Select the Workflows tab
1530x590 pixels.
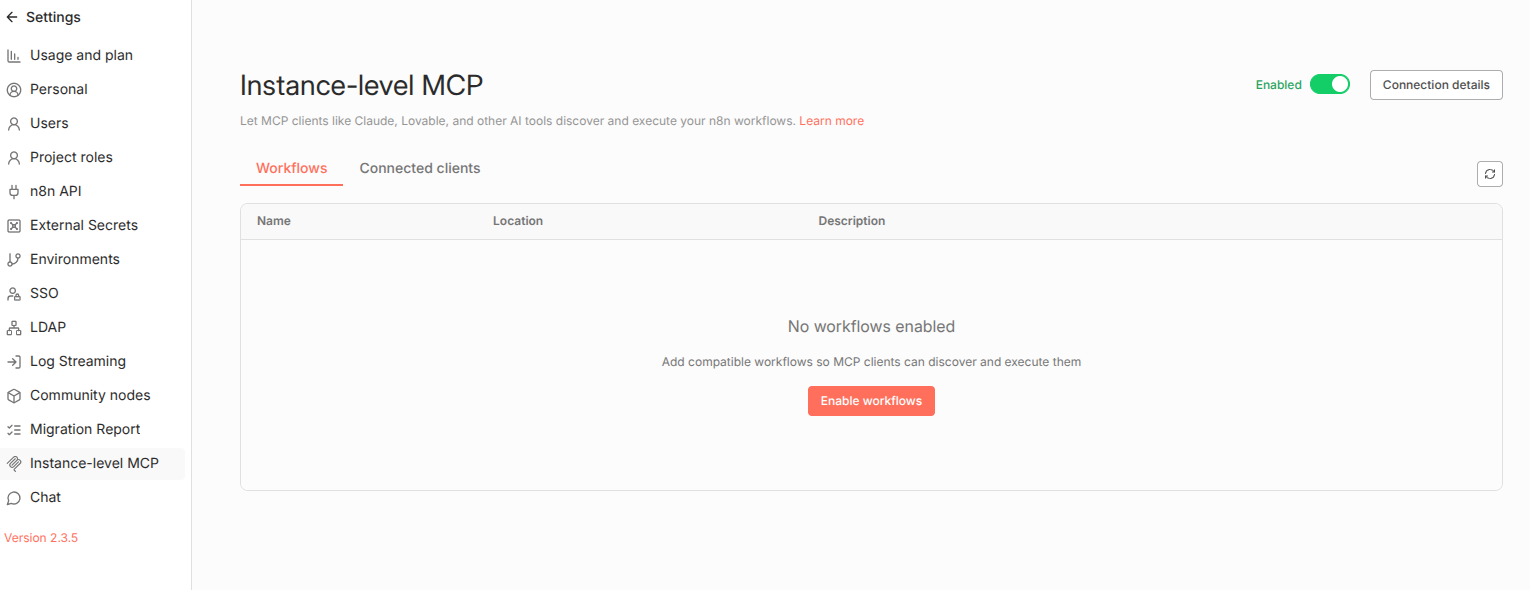pos(291,168)
